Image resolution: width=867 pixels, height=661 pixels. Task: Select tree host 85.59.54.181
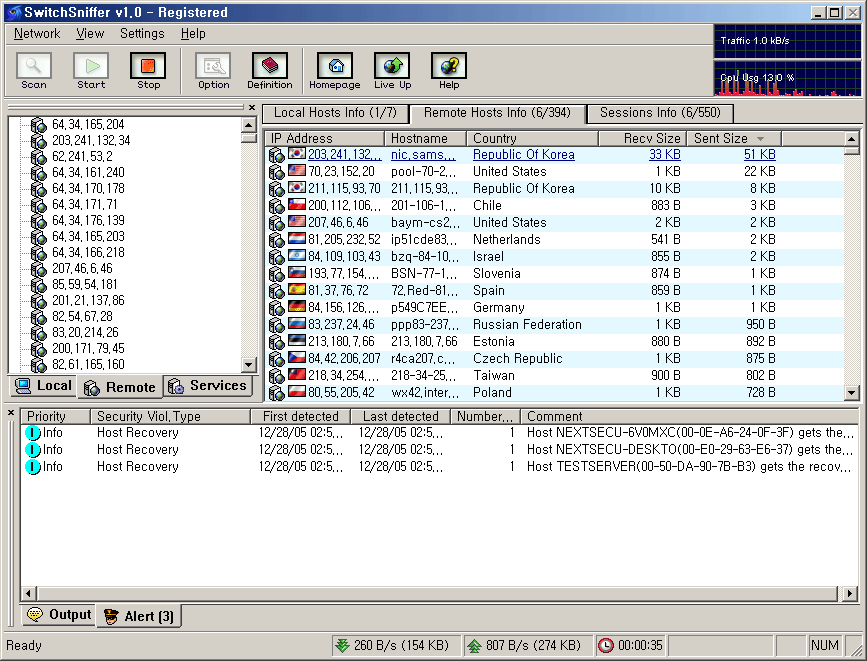[x=85, y=284]
